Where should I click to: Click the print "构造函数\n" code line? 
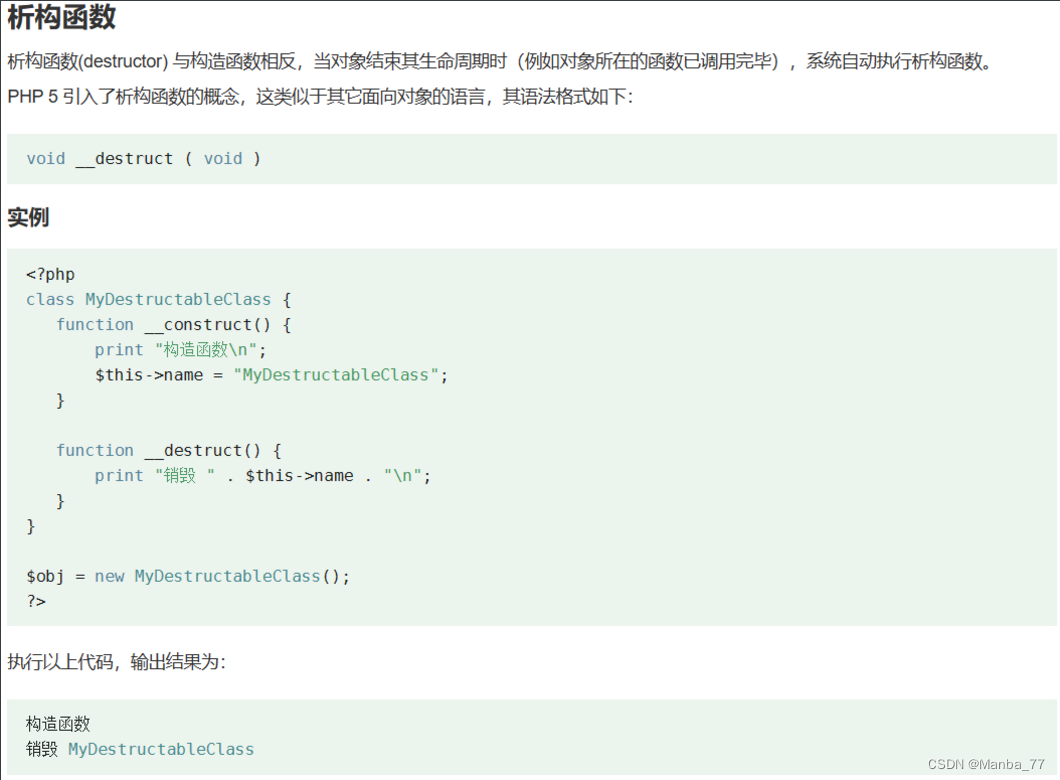point(180,350)
